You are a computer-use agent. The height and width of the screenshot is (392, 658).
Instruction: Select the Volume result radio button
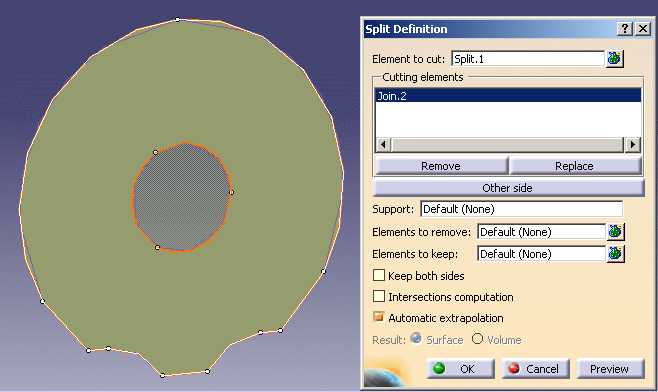pos(477,338)
